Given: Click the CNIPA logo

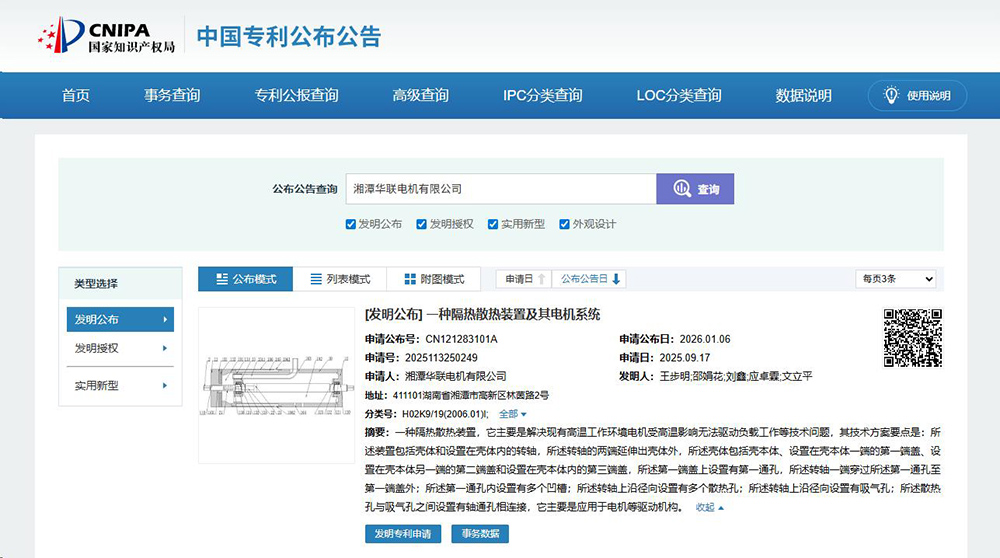Looking at the screenshot, I should pos(106,35).
